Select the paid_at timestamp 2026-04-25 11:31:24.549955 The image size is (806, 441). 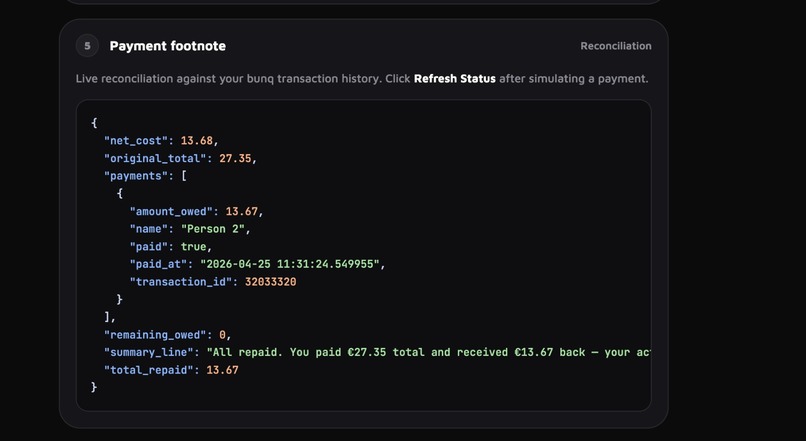pyautogui.click(x=290, y=264)
